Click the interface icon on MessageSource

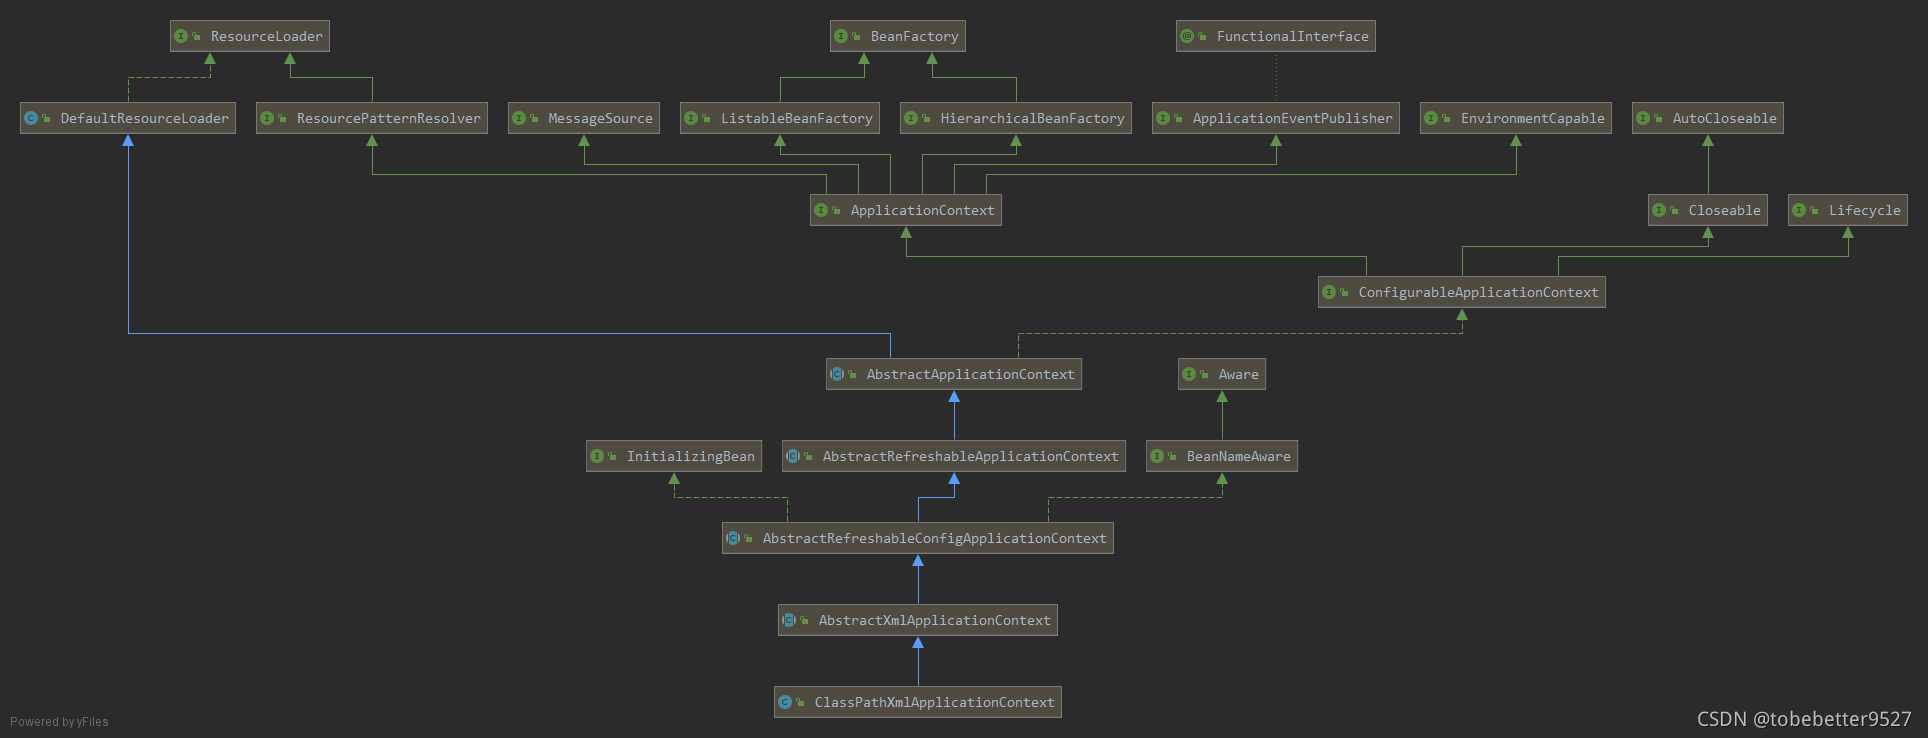click(519, 118)
